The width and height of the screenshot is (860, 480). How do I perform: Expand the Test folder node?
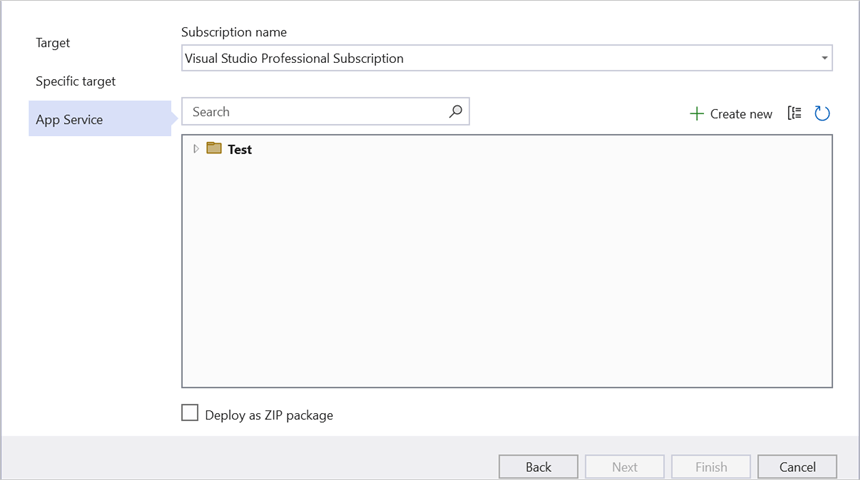[x=196, y=149]
